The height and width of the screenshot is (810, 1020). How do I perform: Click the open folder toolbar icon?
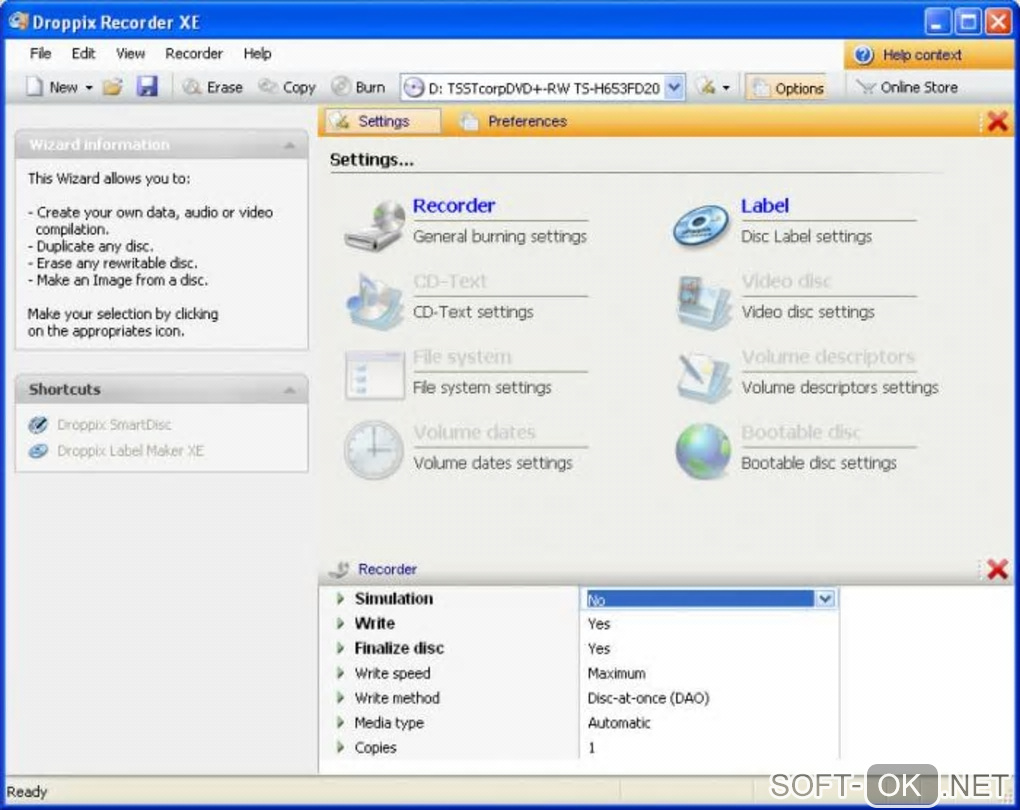click(113, 87)
